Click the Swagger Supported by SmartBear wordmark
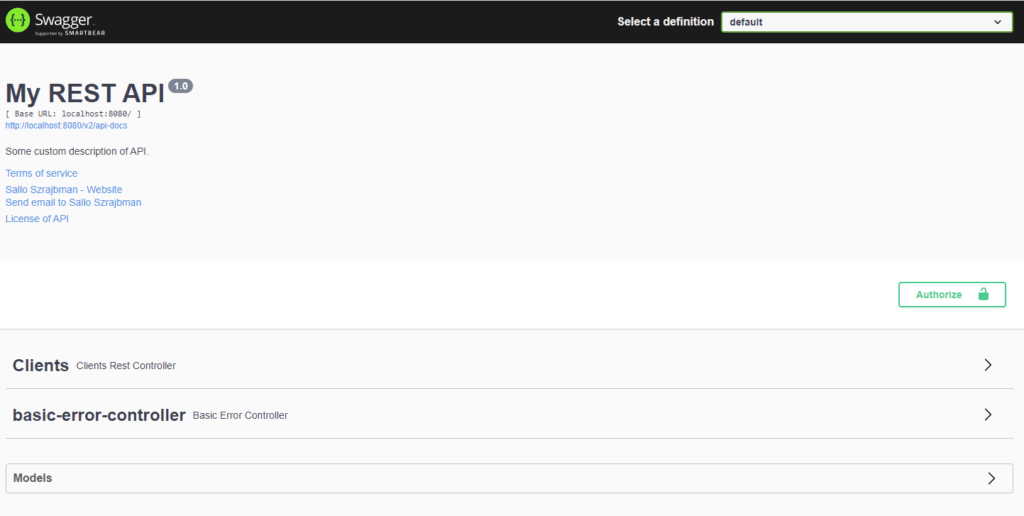 (x=70, y=23)
